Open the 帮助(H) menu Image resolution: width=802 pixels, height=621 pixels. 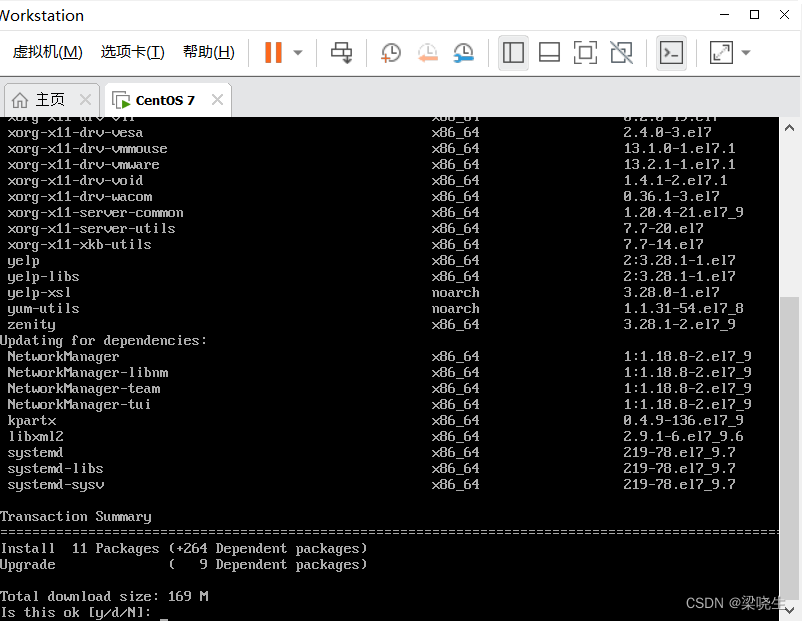coord(209,52)
